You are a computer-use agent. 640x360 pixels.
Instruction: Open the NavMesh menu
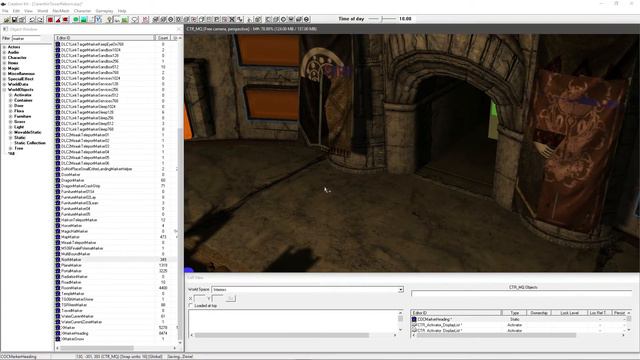pos(61,11)
